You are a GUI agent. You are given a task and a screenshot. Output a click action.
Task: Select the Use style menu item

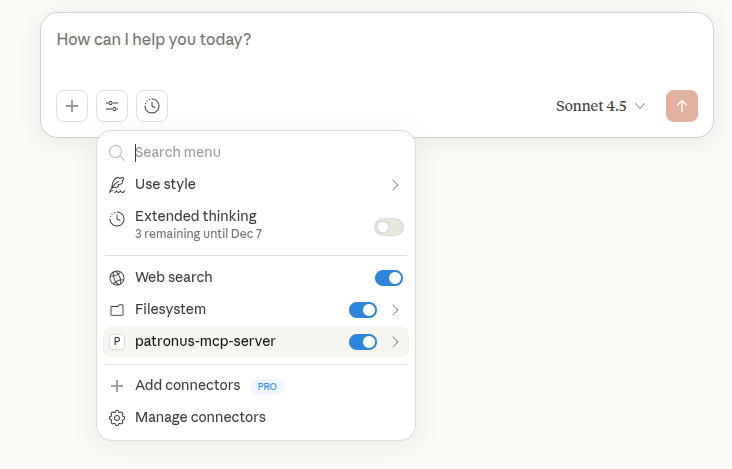pyautogui.click(x=256, y=185)
